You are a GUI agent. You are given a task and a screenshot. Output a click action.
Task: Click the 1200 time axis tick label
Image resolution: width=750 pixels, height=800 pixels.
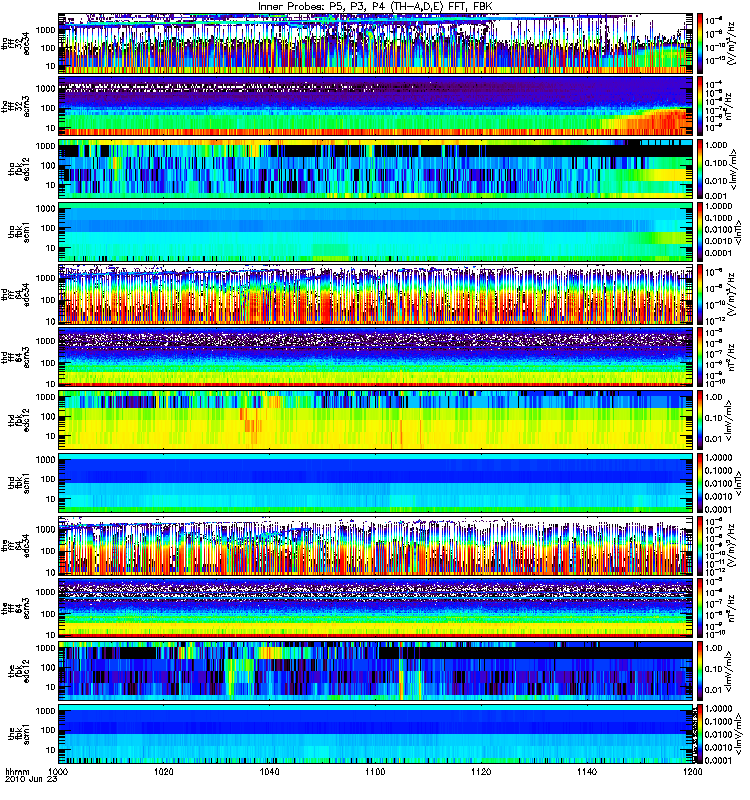point(692,771)
